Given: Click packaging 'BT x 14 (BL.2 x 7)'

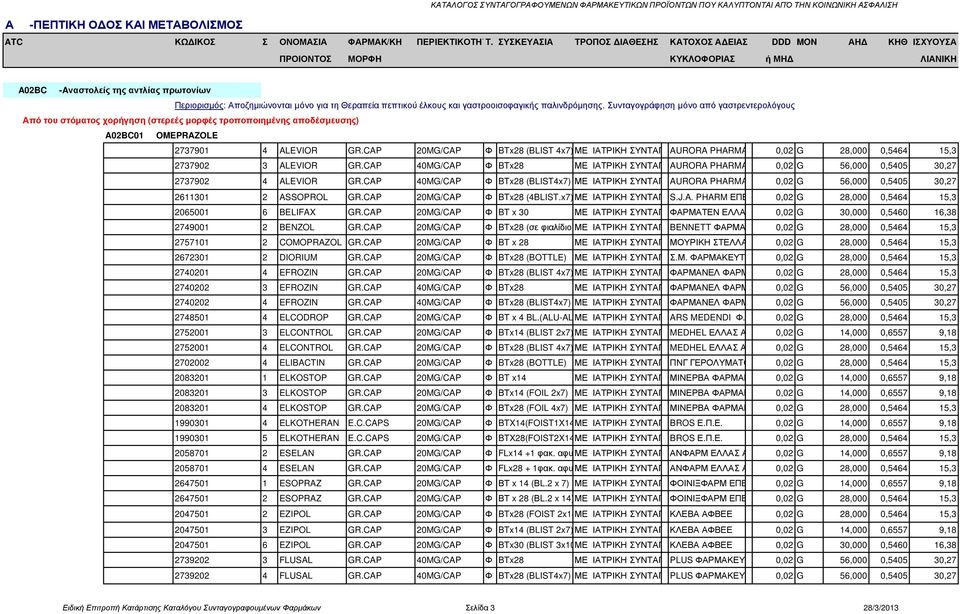Looking at the screenshot, I should (x=533, y=484).
